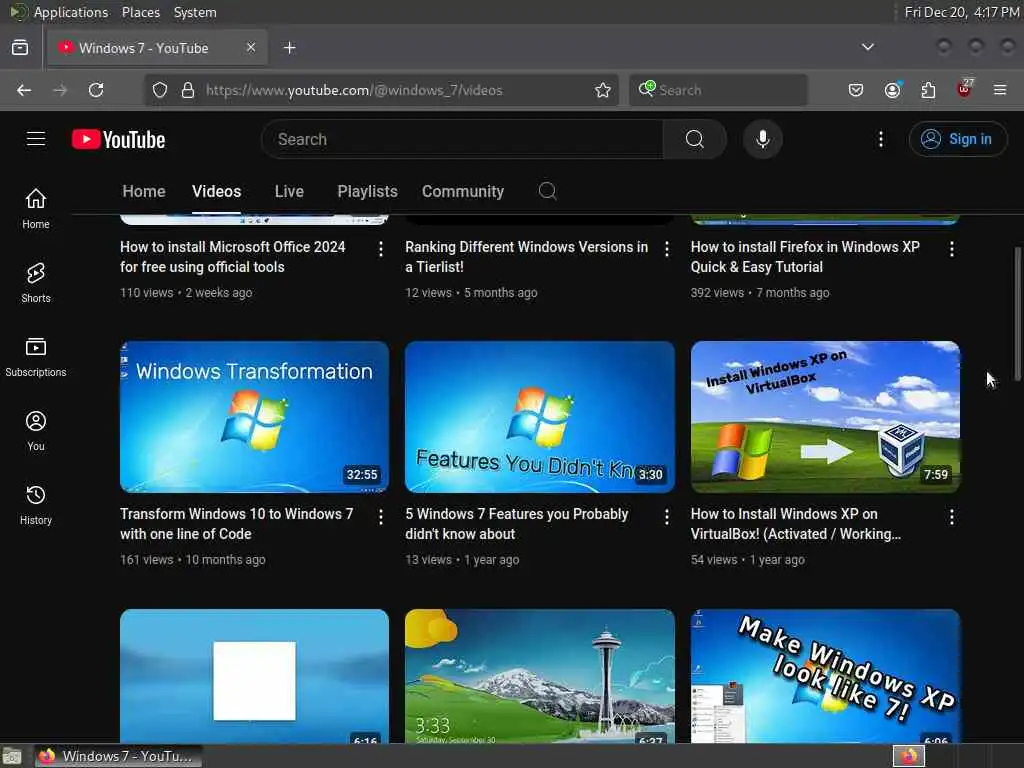View site security padlock info

(x=188, y=90)
